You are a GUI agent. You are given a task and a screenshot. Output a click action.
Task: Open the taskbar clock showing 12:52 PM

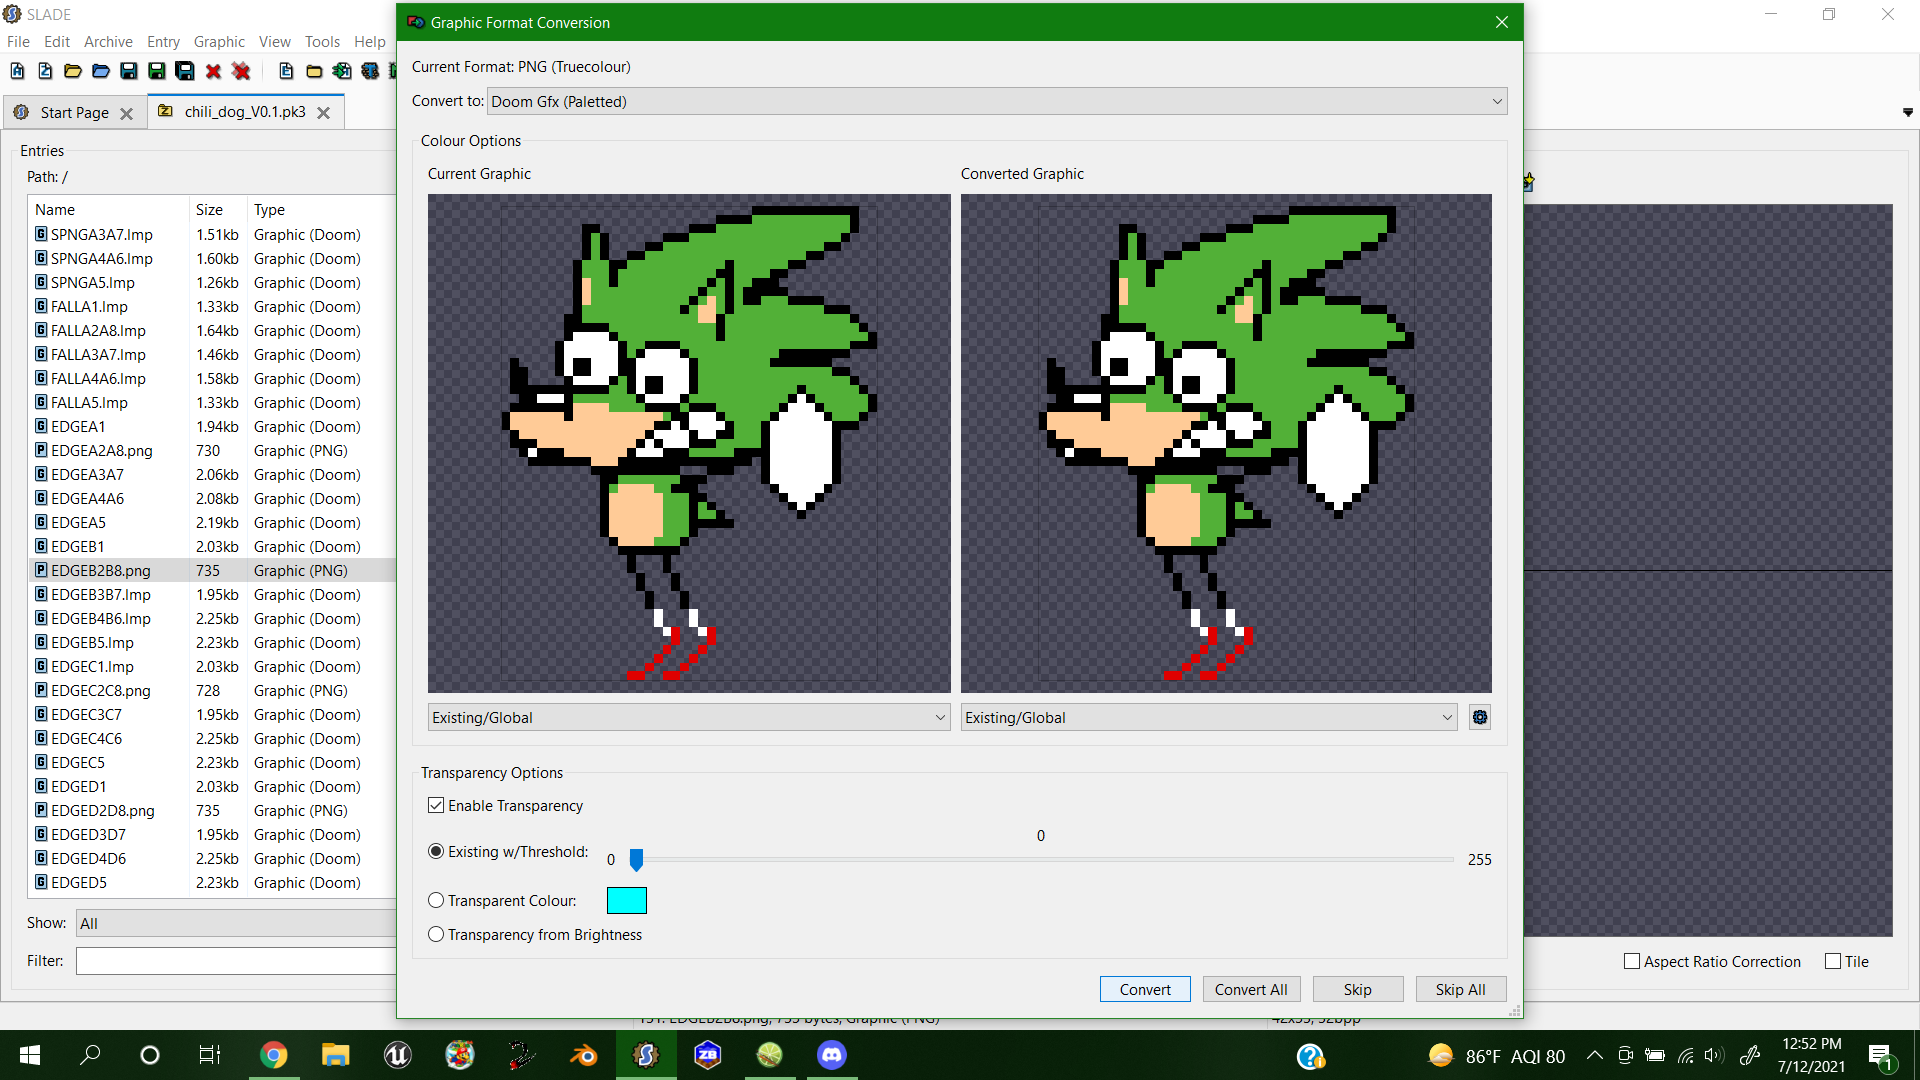pos(1811,1055)
